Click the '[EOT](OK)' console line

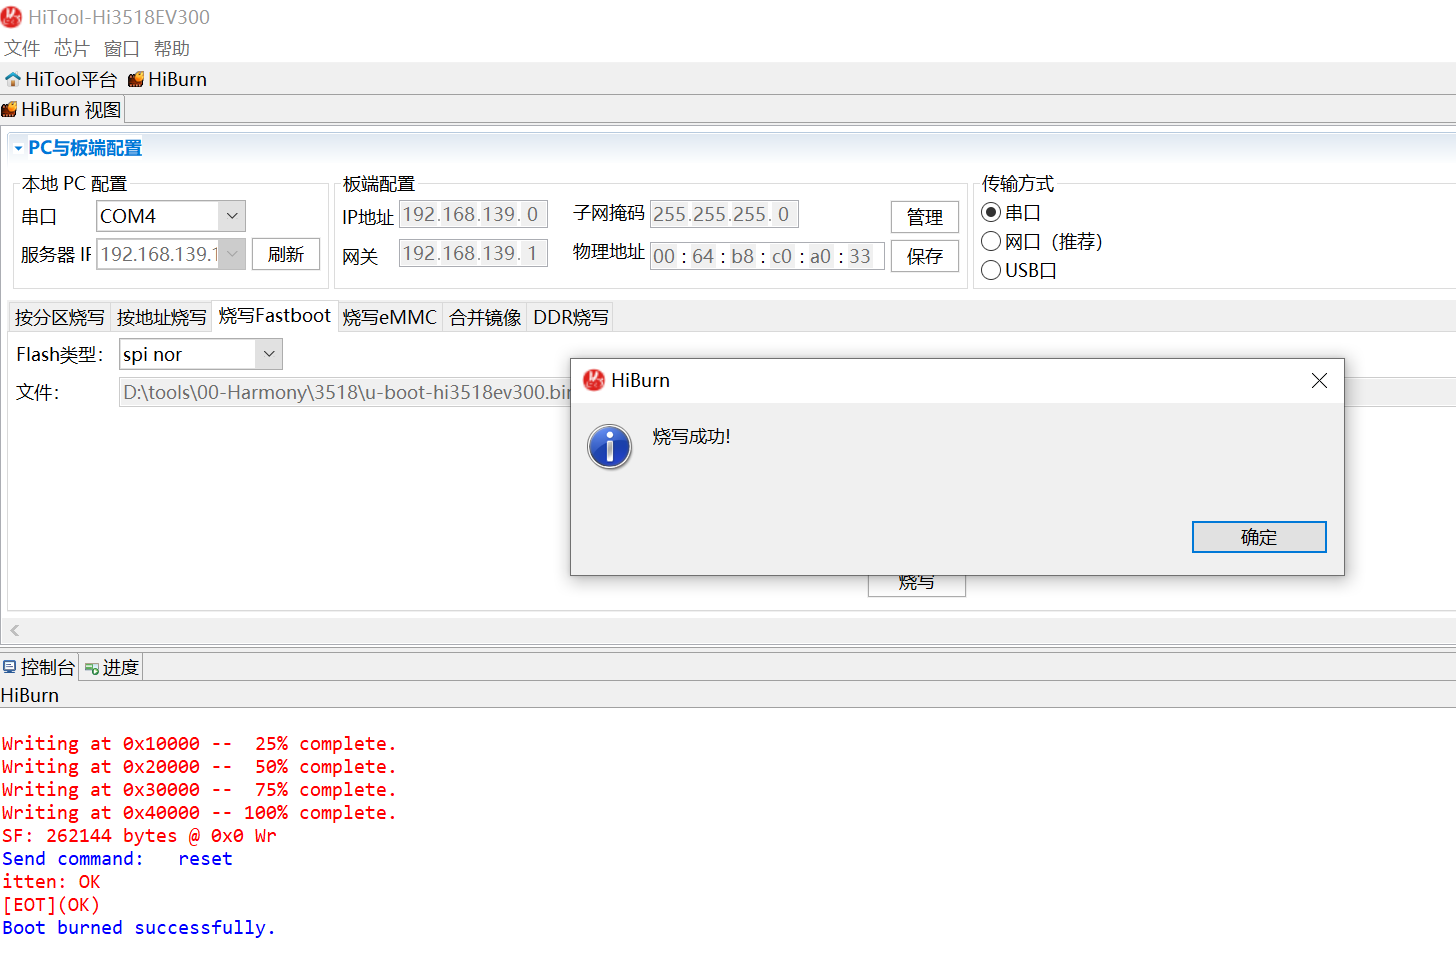[x=51, y=905]
